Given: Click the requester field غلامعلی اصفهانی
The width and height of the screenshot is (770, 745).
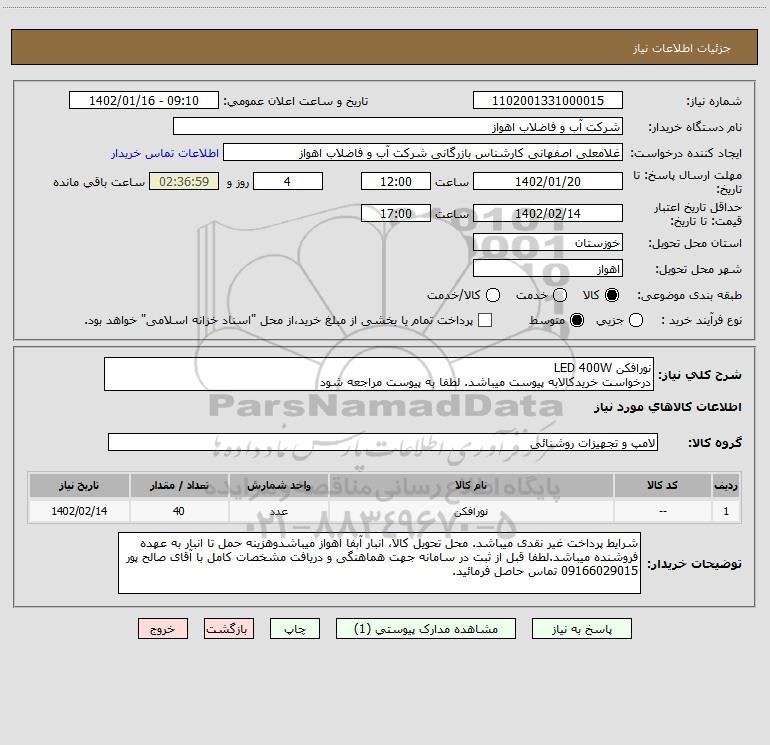Looking at the screenshot, I should 423,153.
